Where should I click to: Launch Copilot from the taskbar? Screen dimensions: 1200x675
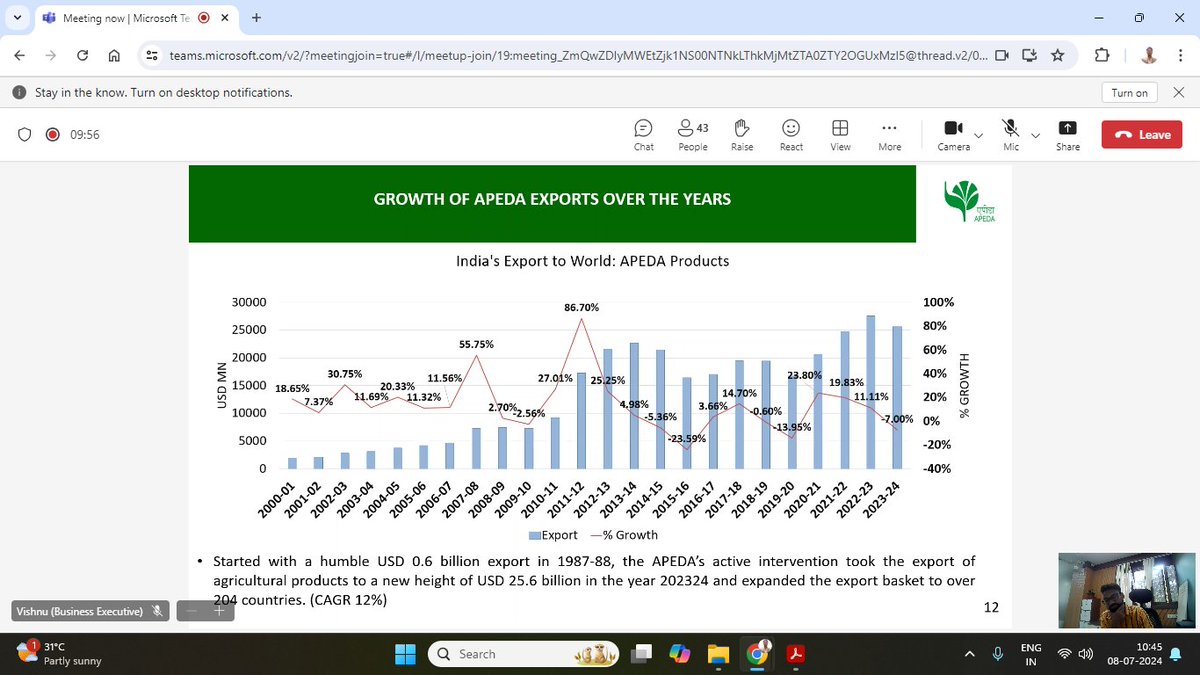tap(679, 654)
